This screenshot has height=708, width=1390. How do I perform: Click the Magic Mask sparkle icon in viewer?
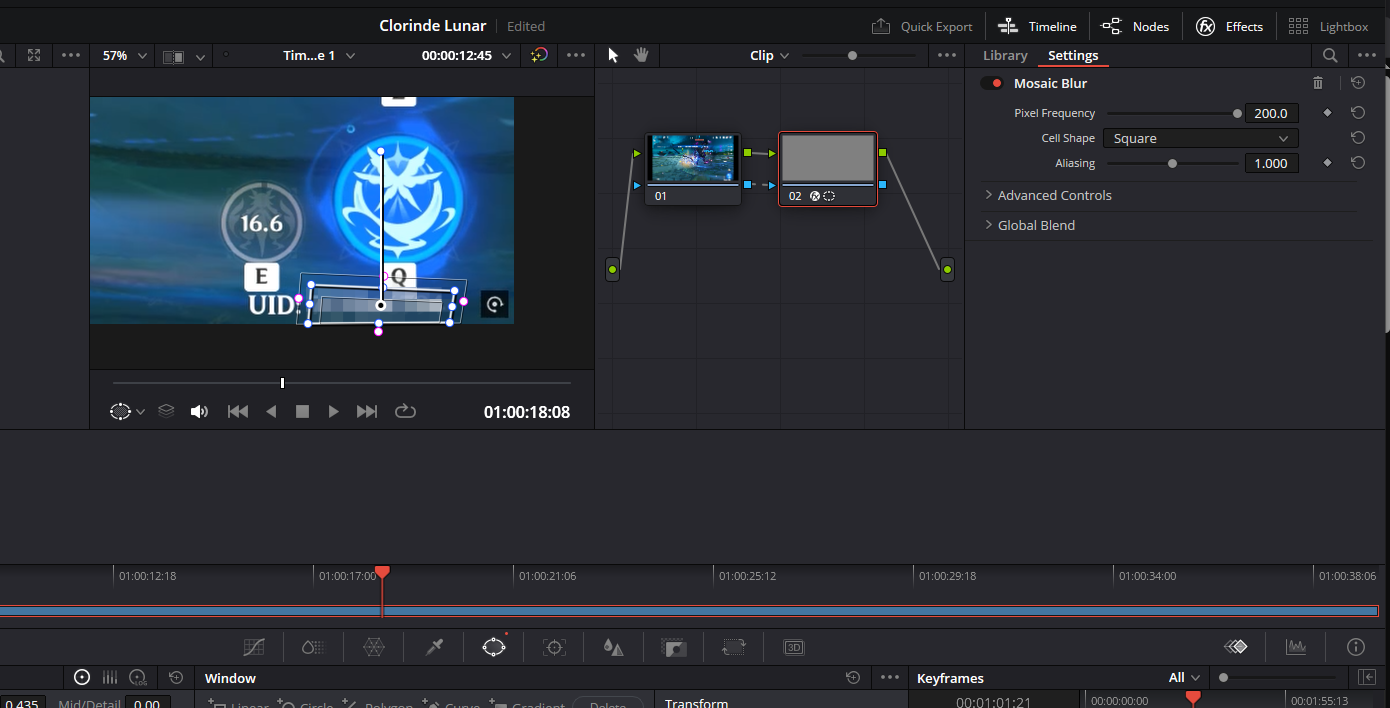pos(539,55)
